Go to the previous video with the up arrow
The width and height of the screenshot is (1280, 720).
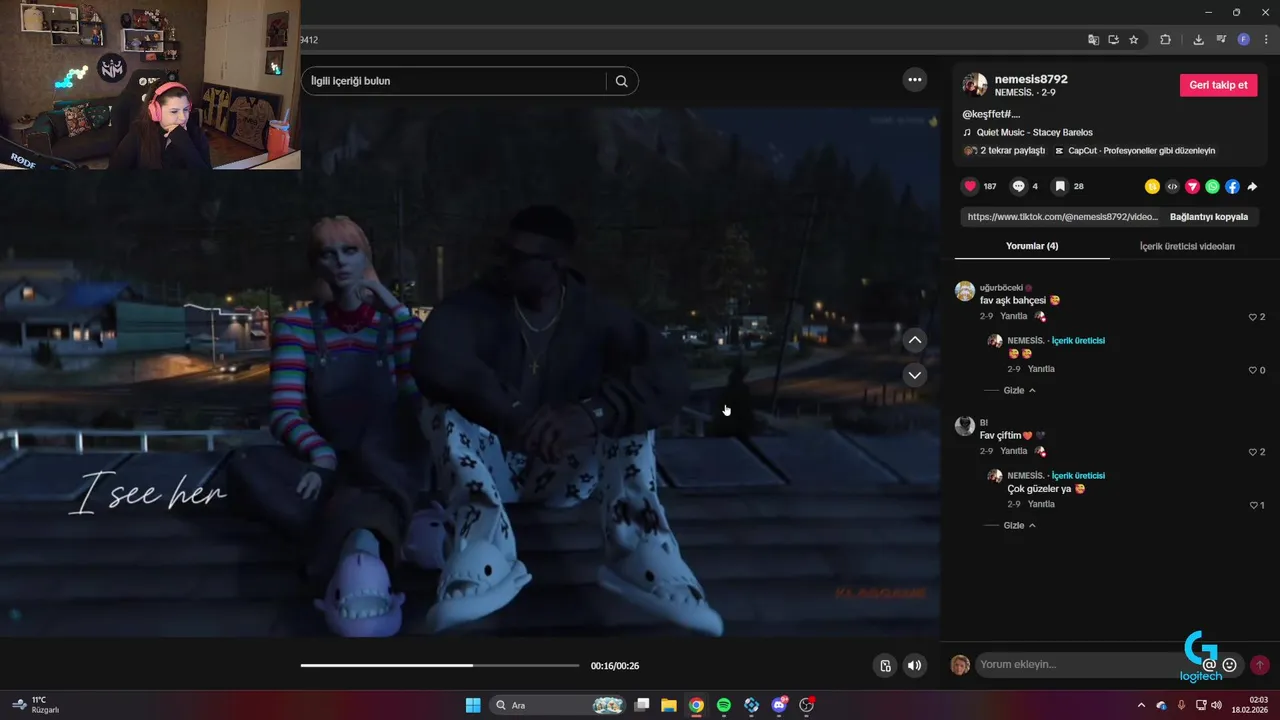click(x=914, y=340)
